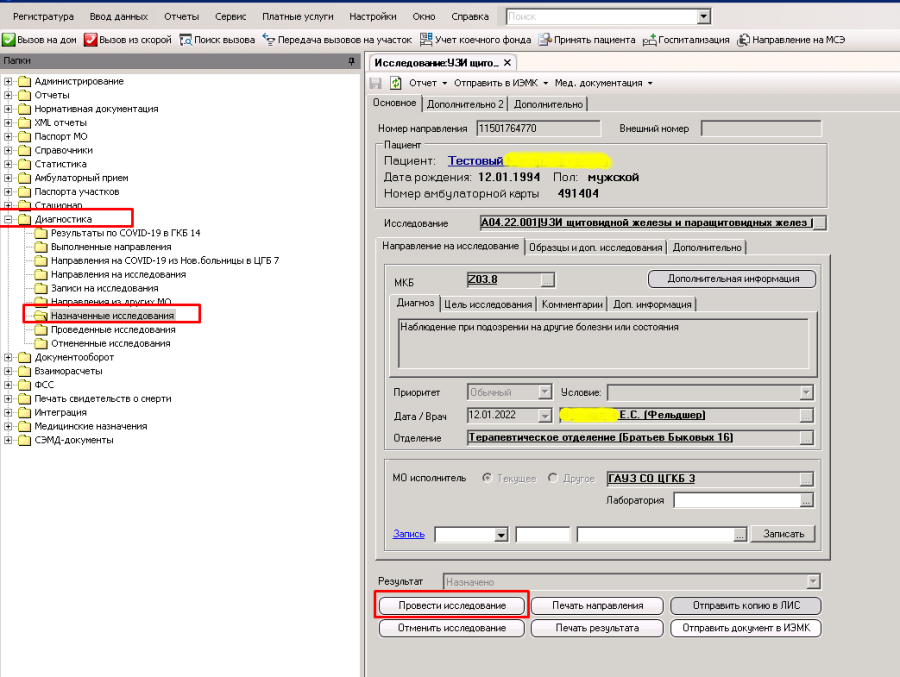
Task: Click the 'Печать направления' button
Action: coord(598,606)
